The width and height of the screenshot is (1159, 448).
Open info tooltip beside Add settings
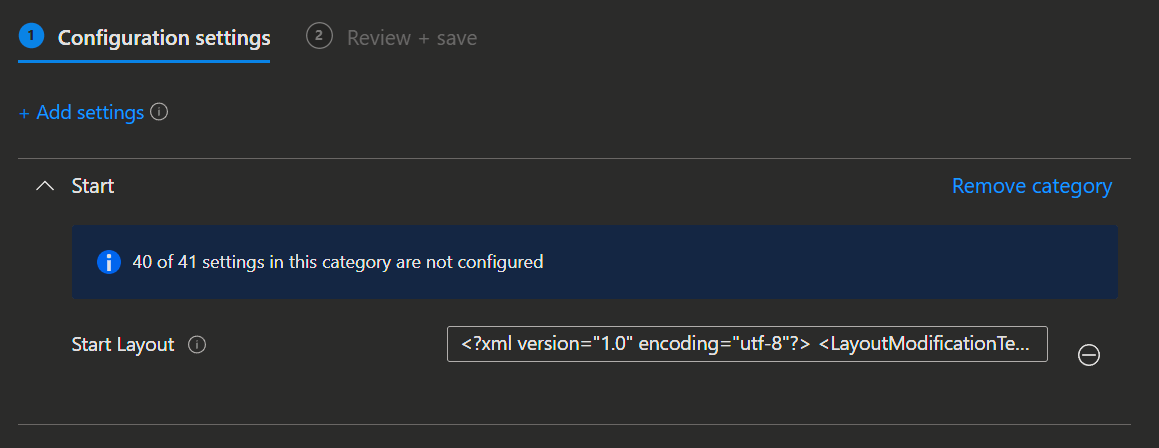click(159, 113)
